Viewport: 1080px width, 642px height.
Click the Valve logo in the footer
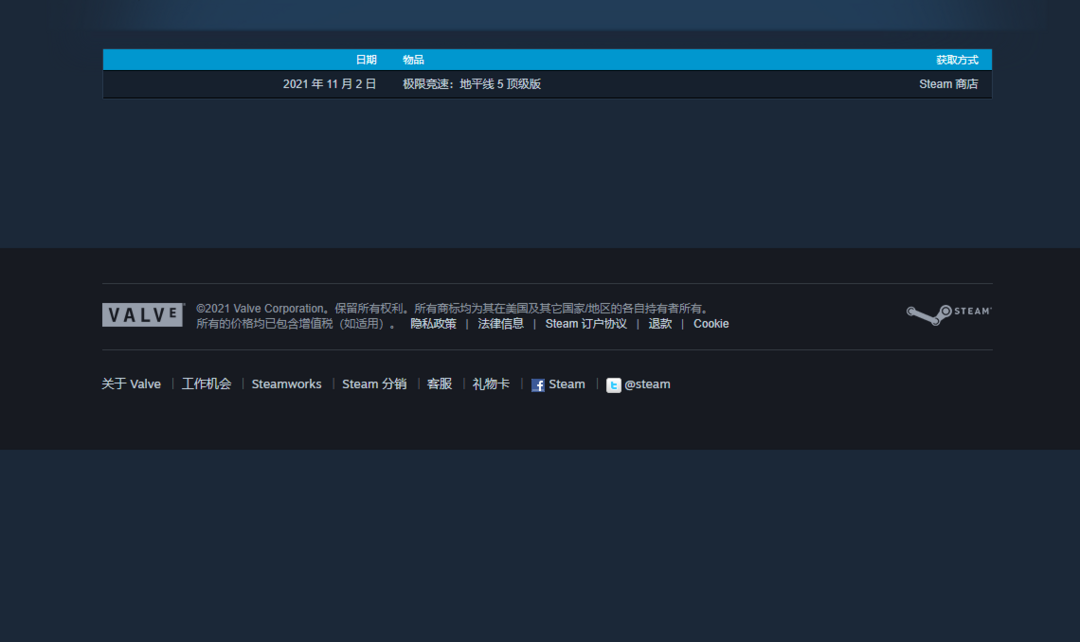(x=143, y=315)
